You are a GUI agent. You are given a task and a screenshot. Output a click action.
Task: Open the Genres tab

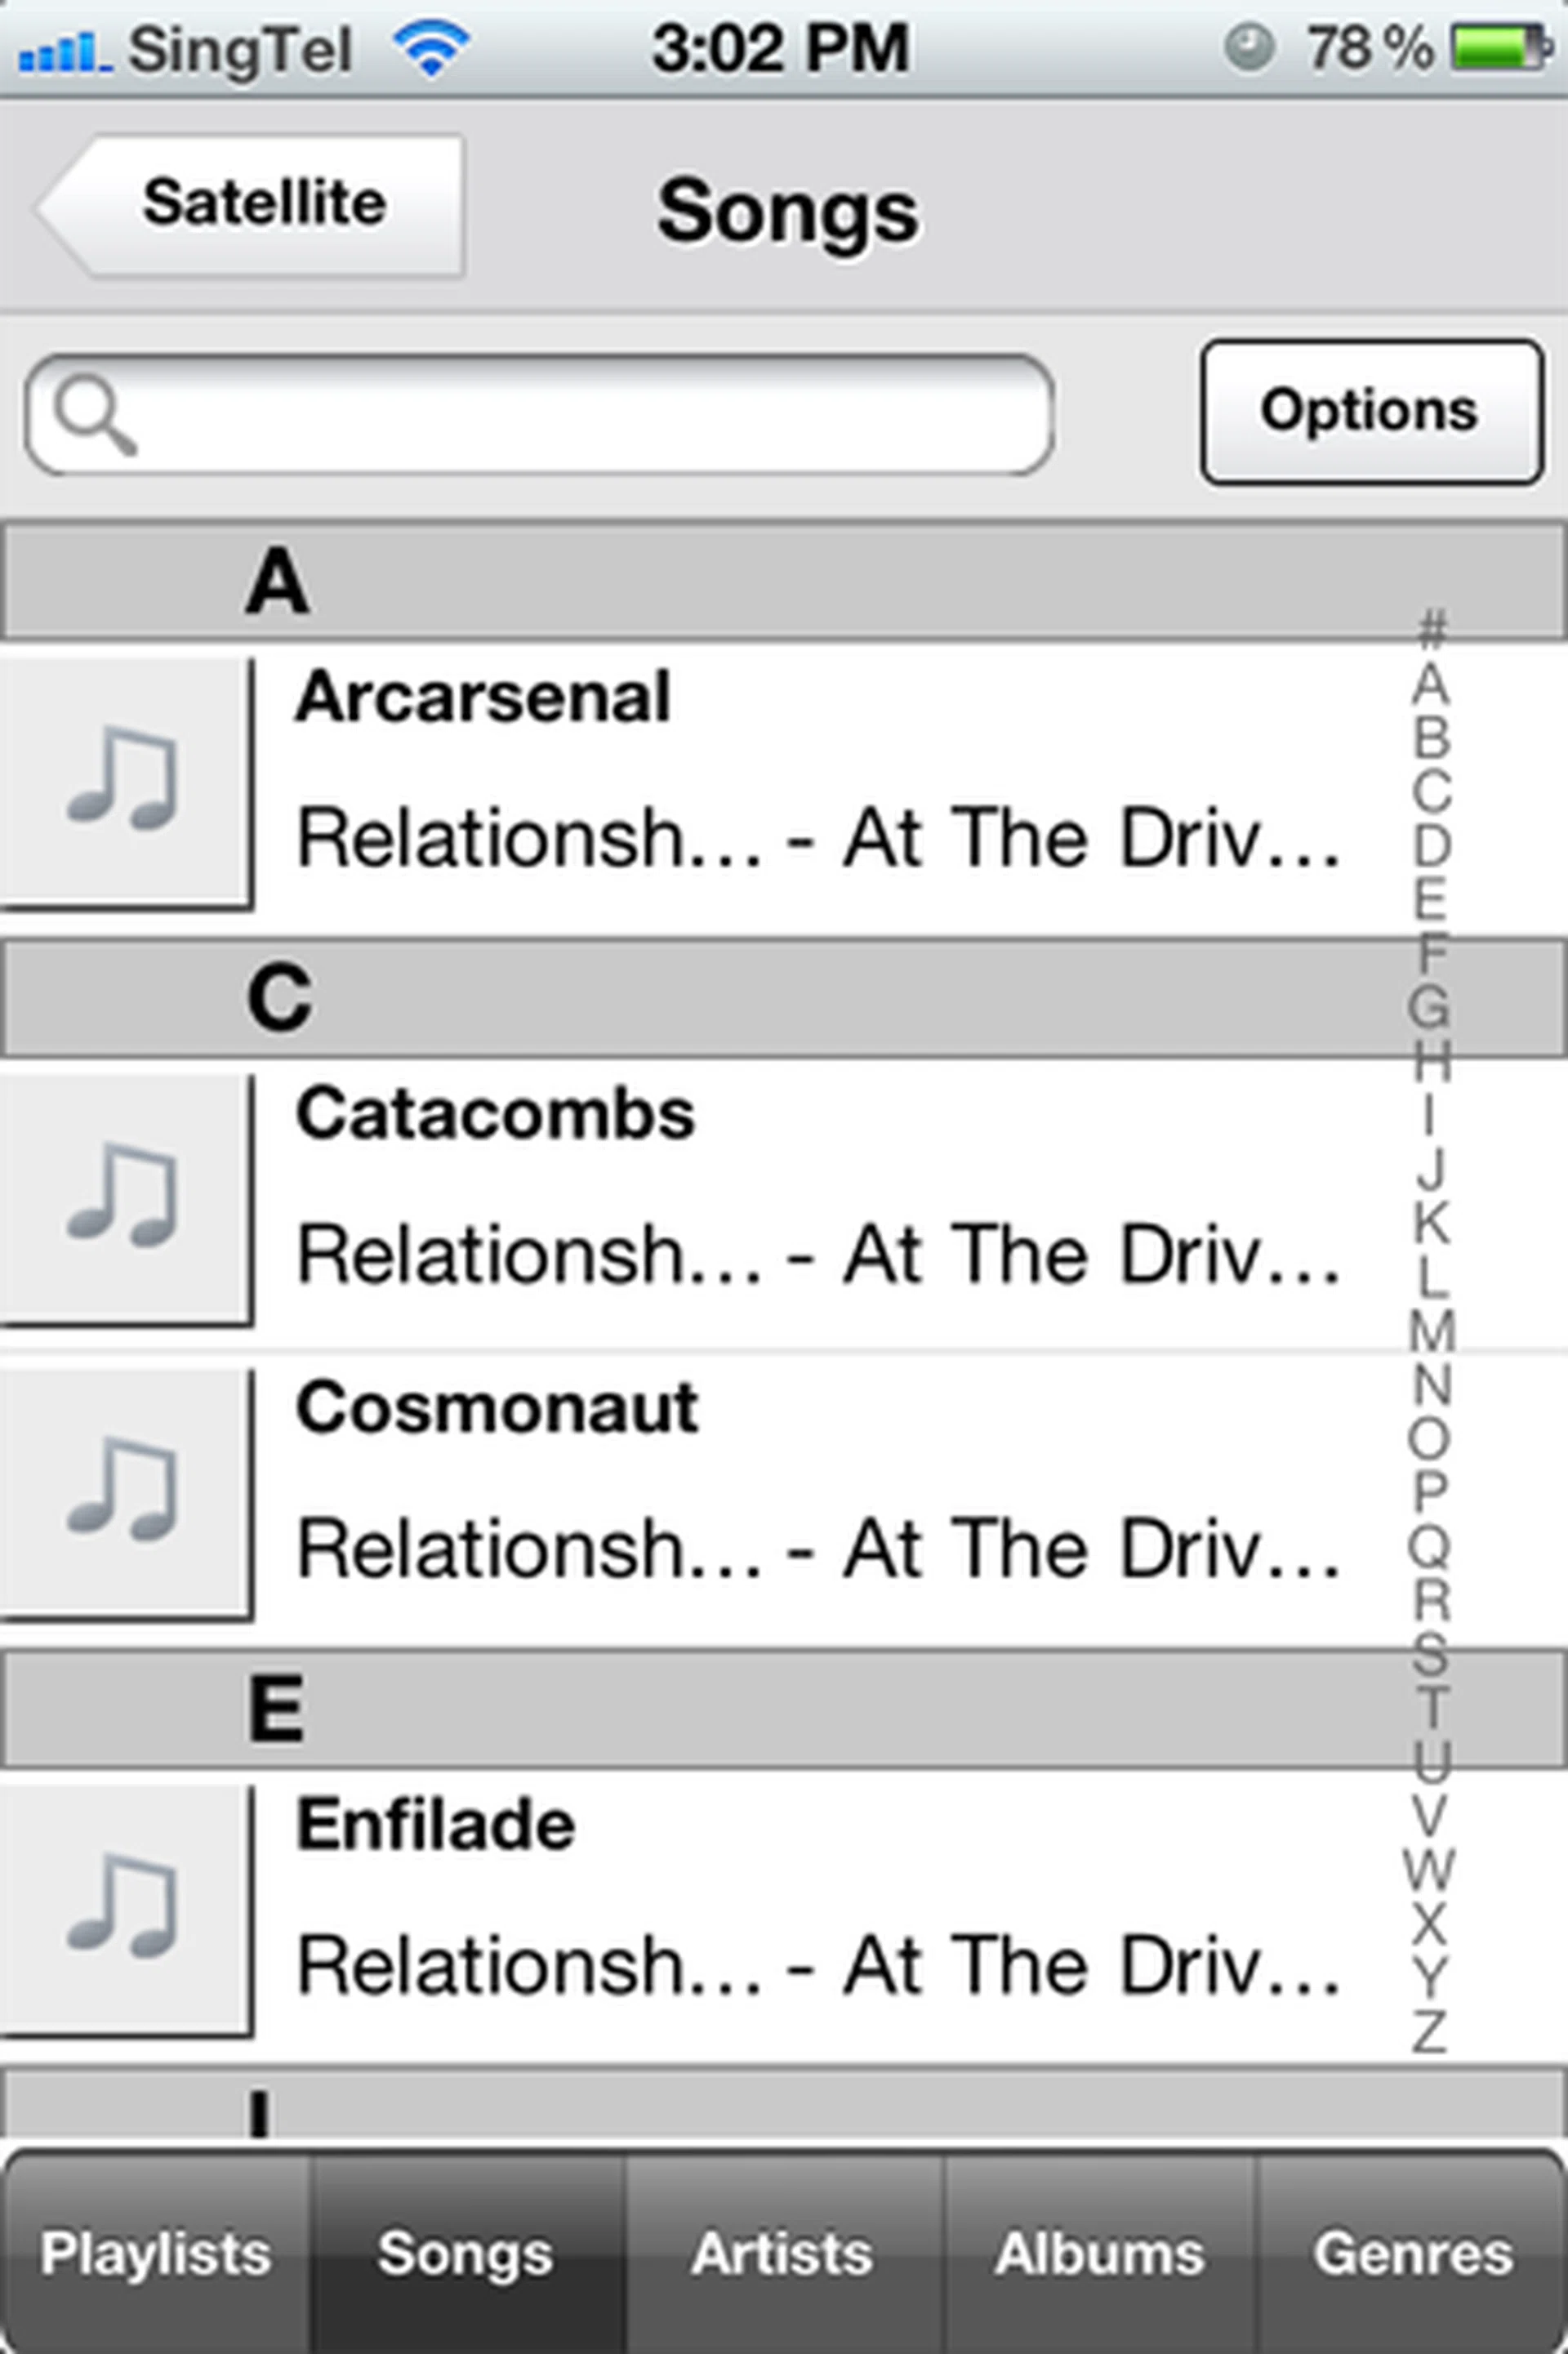pyautogui.click(x=1412, y=2254)
